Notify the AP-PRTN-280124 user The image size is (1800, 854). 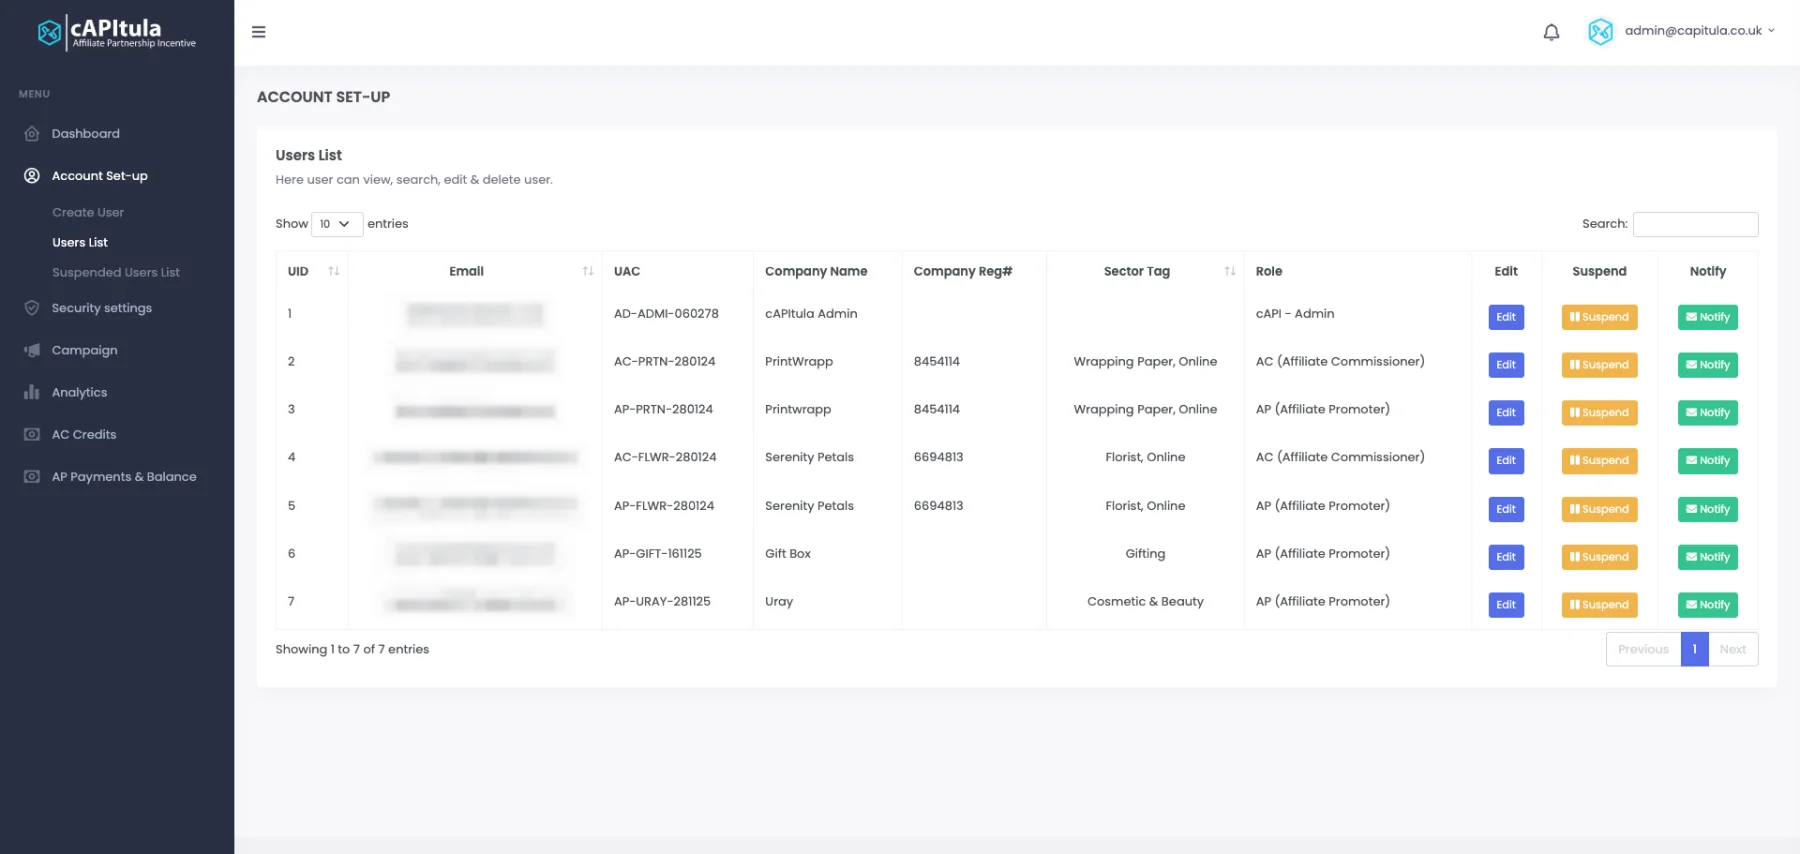point(1707,413)
